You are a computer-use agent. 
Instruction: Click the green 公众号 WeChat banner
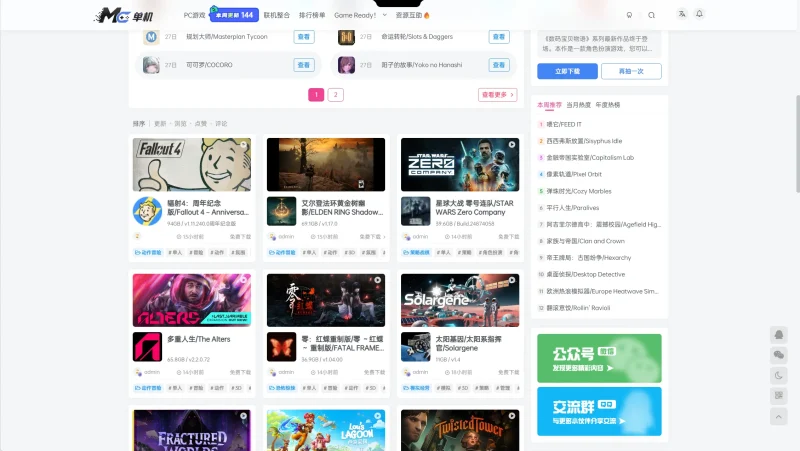coord(599,358)
